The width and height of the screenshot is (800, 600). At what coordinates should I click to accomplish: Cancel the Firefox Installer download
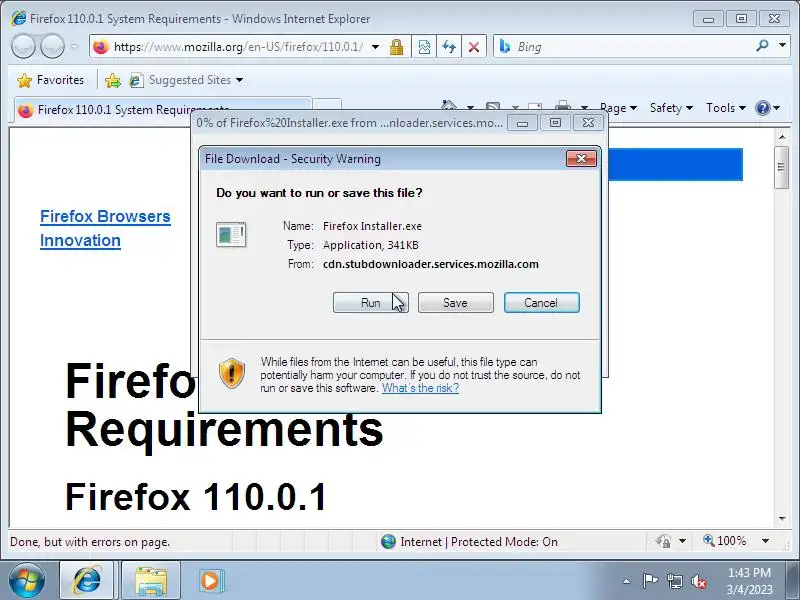pyautogui.click(x=541, y=303)
